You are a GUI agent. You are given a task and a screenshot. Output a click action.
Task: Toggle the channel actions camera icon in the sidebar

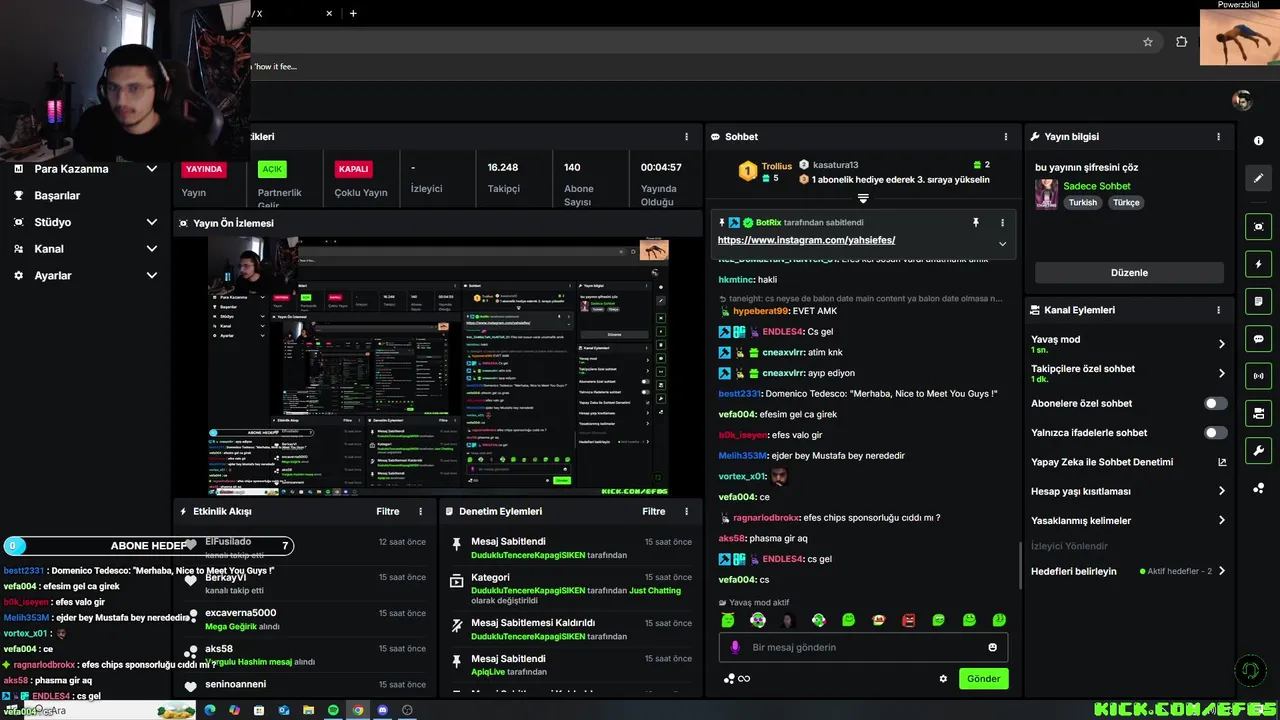coord(1258,413)
